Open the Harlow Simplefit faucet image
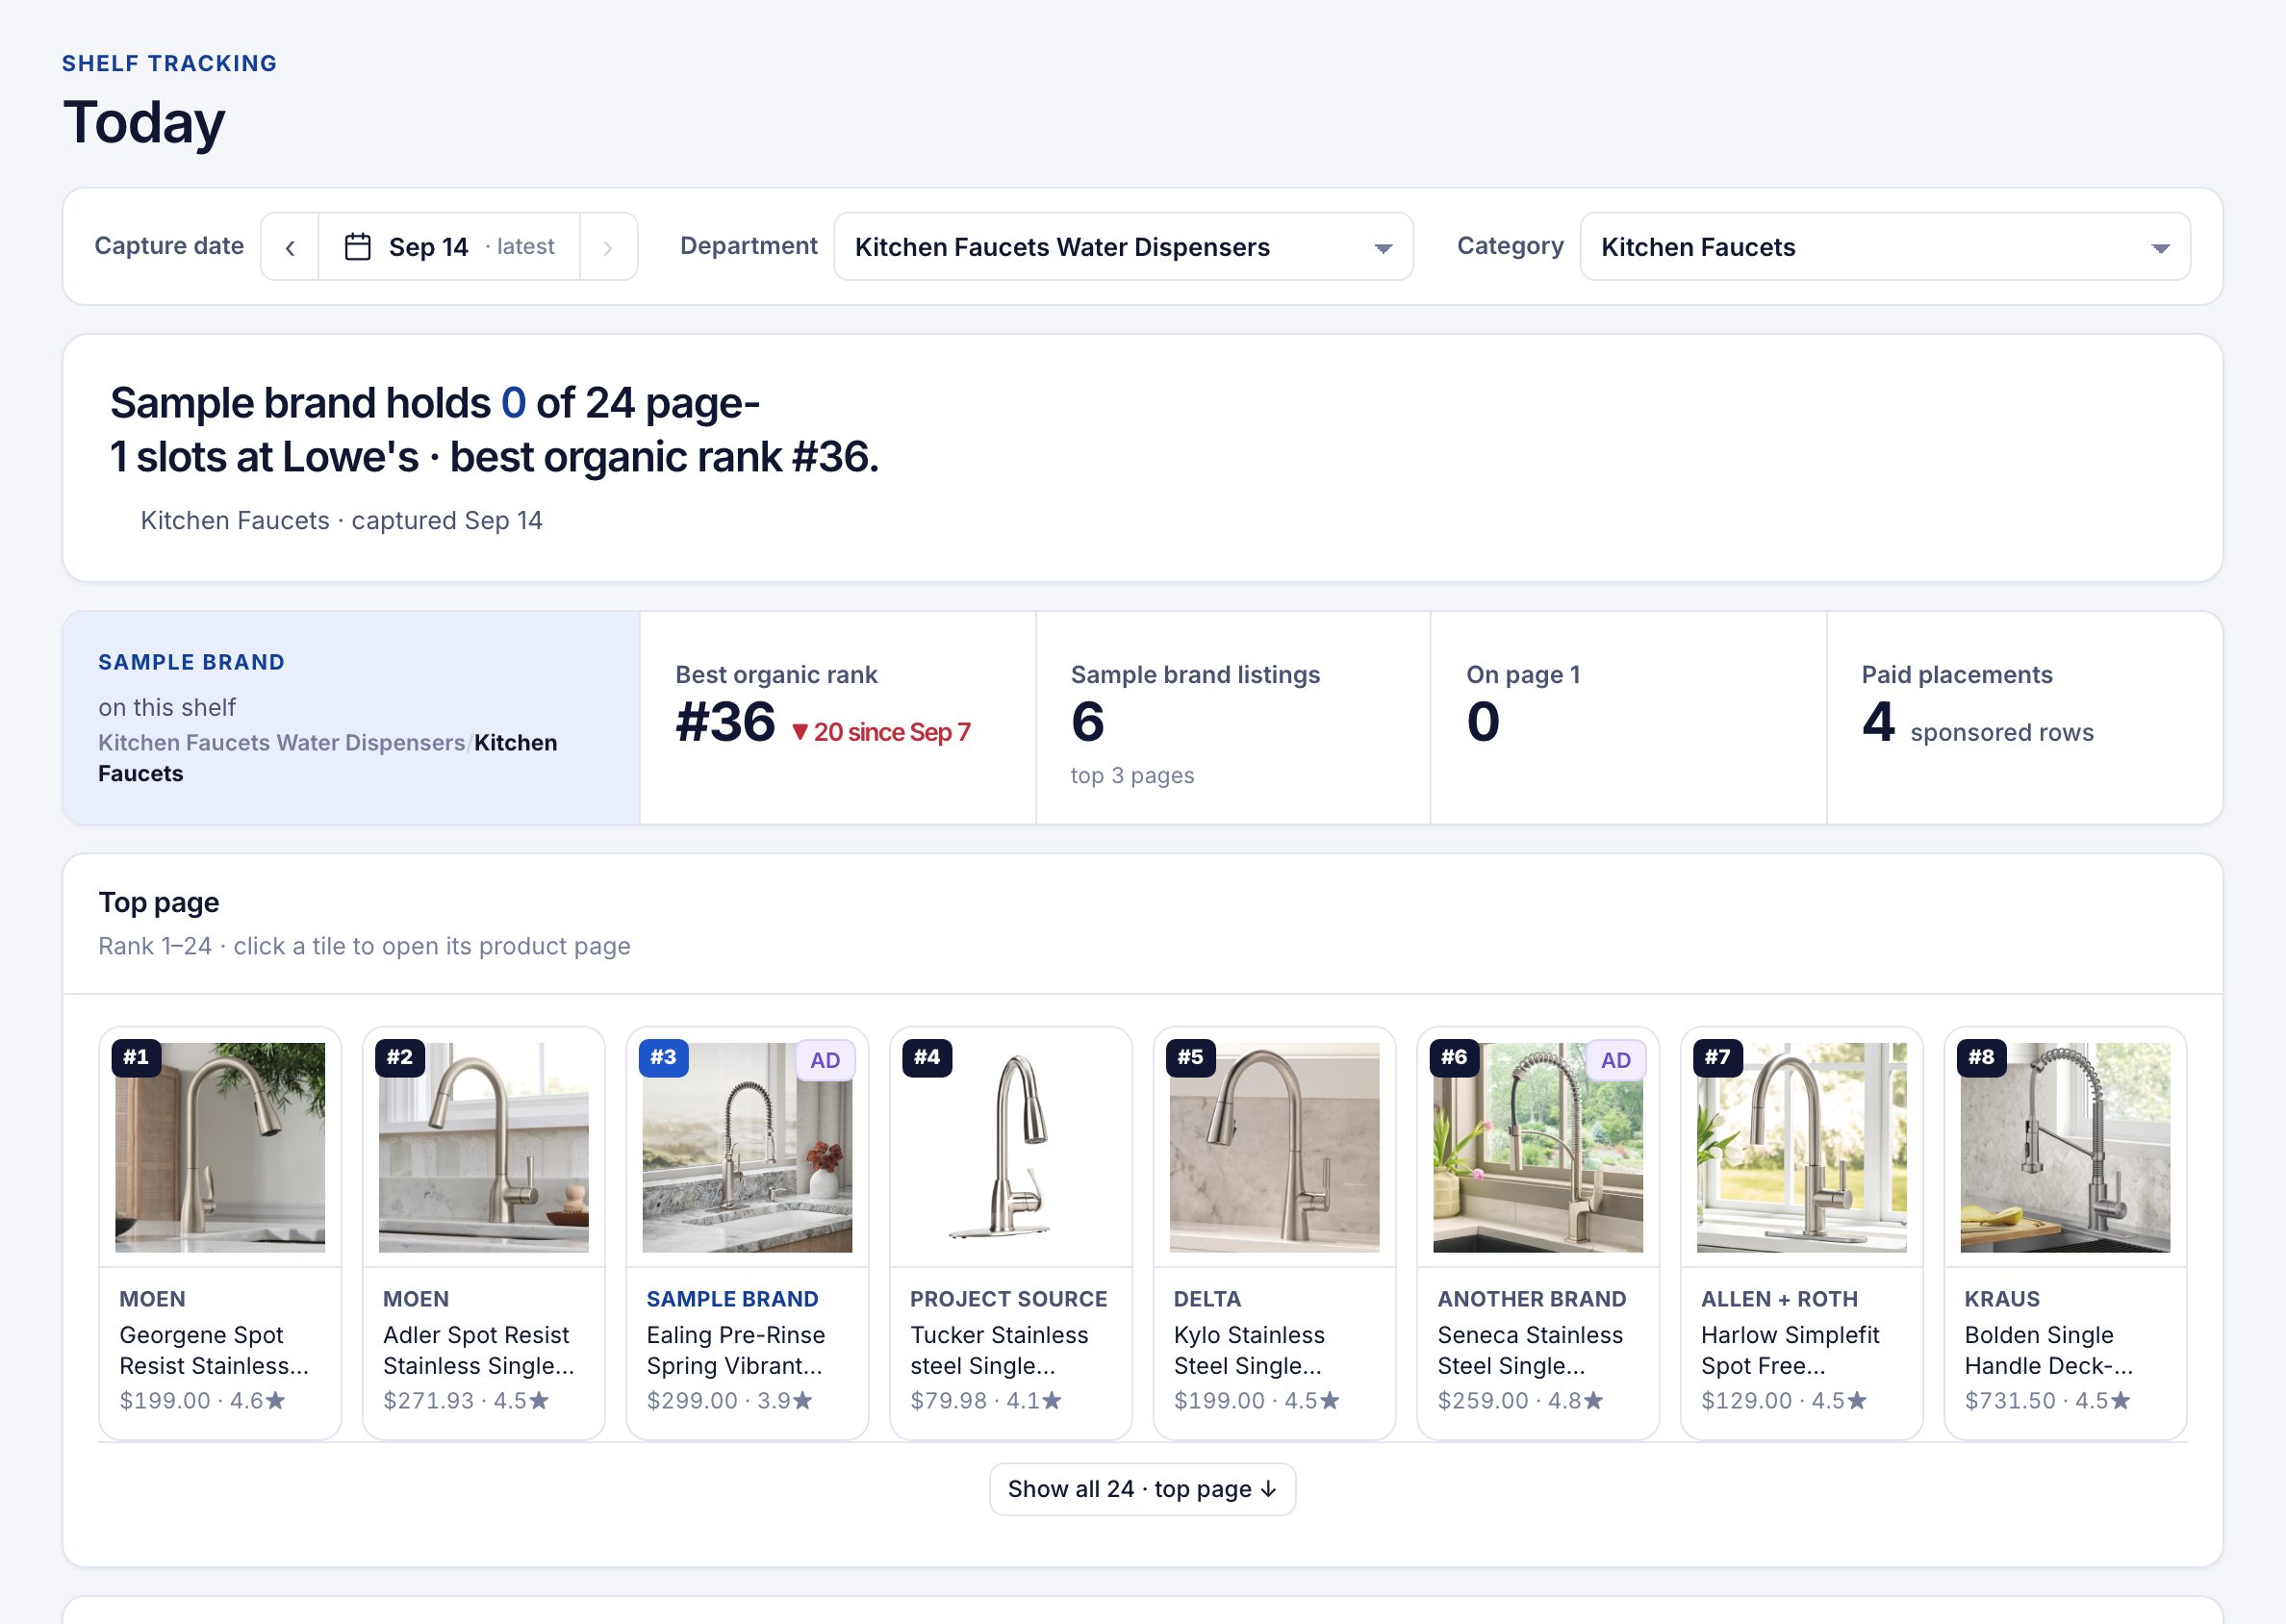 tap(1801, 1147)
